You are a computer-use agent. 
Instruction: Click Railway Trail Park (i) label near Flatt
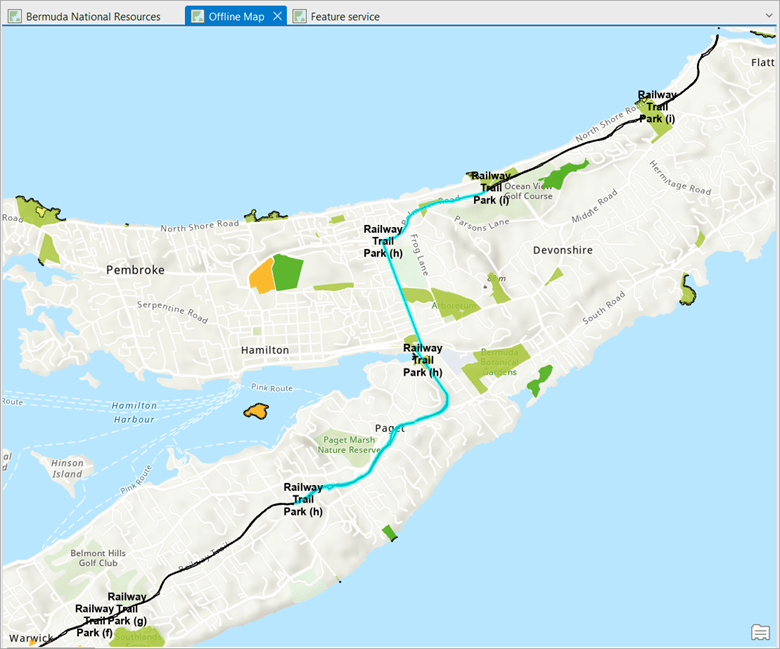tap(657, 106)
